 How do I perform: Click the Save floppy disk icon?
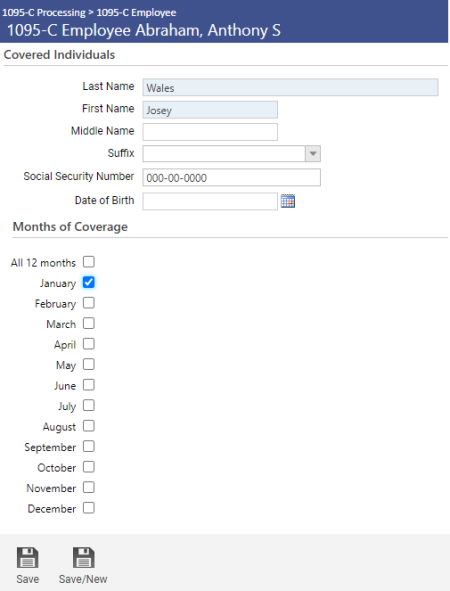tap(28, 558)
